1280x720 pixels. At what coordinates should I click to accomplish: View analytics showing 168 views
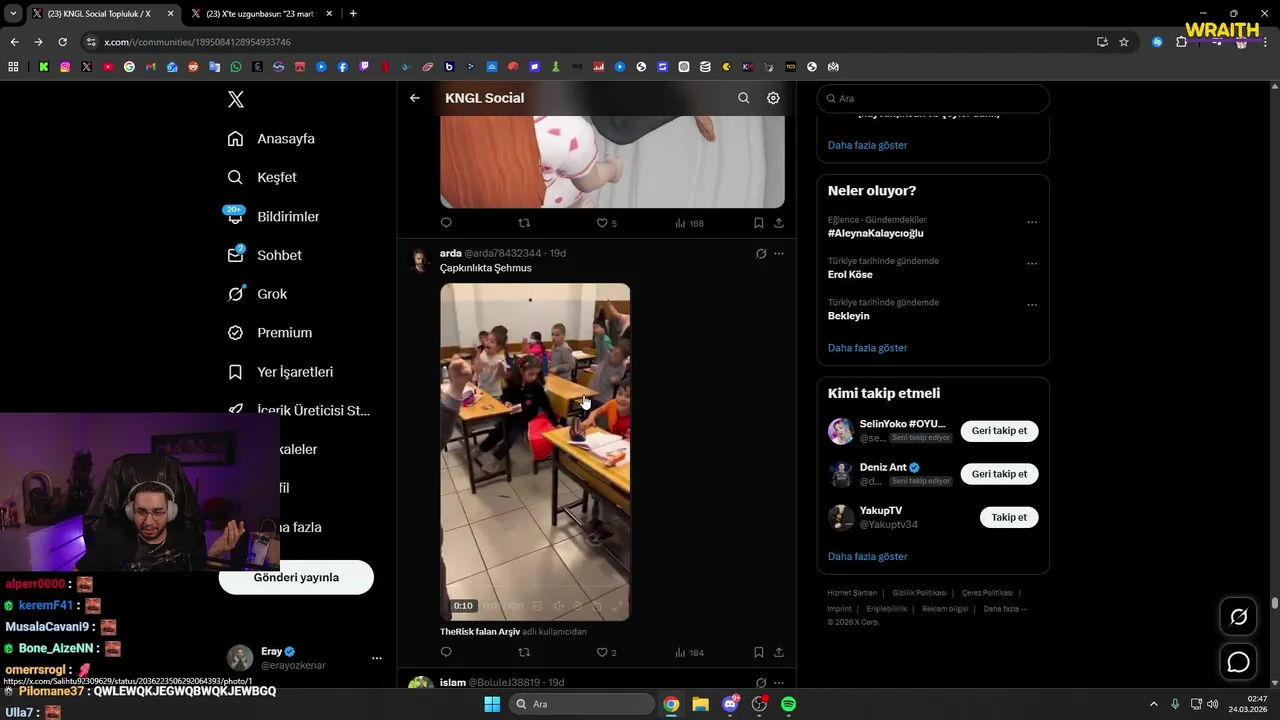coord(689,223)
